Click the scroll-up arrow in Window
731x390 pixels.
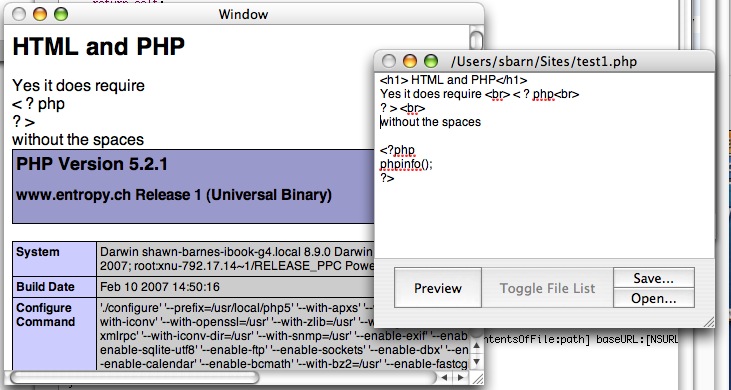[476, 346]
